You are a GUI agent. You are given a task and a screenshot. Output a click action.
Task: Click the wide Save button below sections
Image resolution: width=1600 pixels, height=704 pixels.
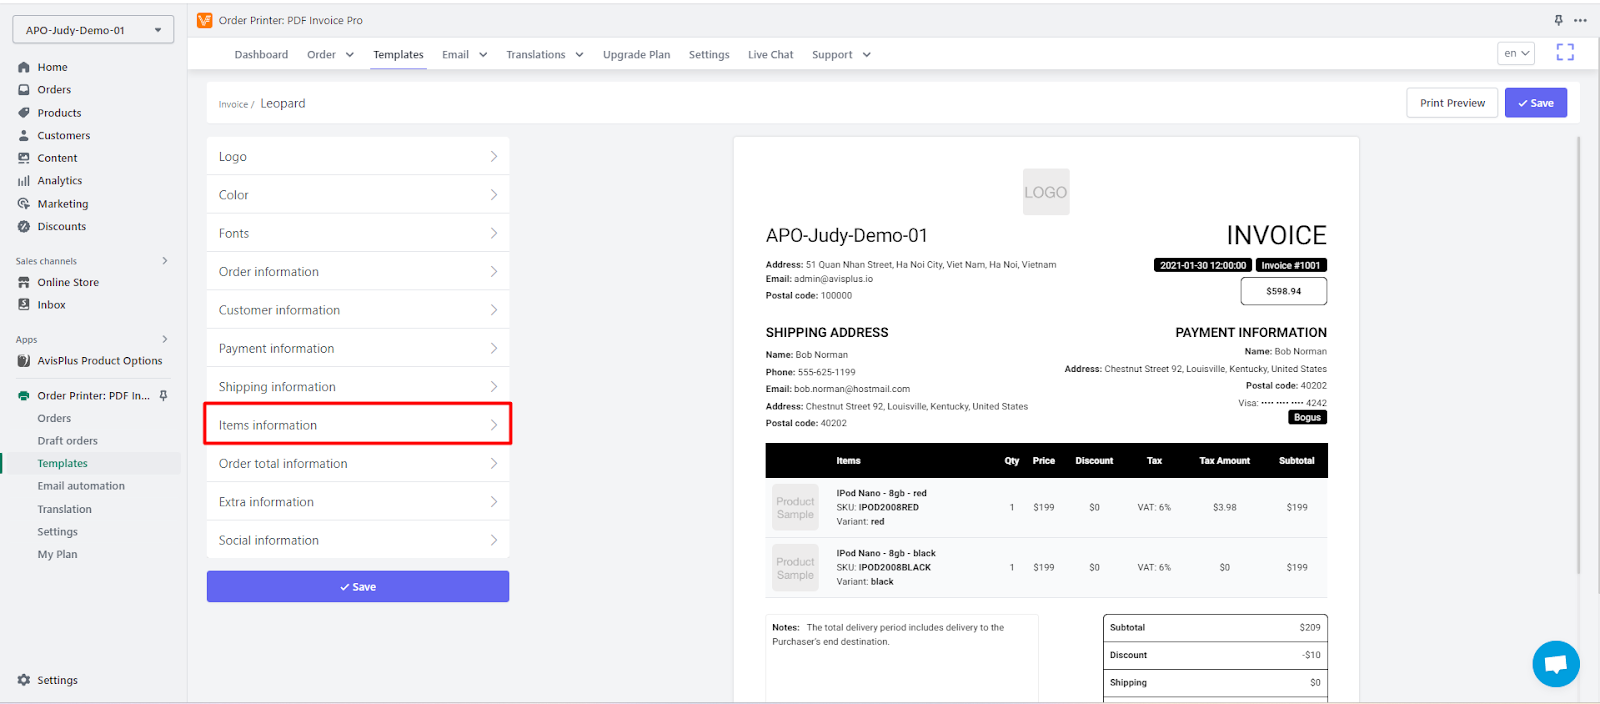(358, 587)
